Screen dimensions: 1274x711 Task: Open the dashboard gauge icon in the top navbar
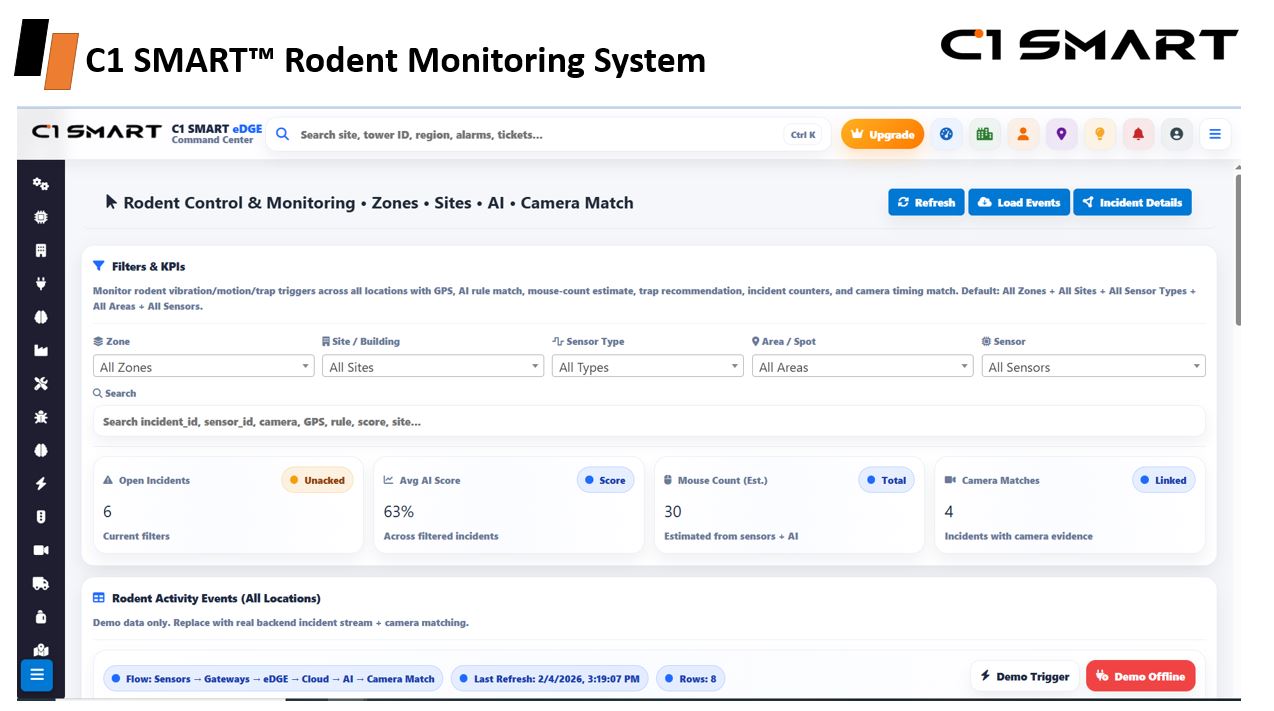pos(947,134)
